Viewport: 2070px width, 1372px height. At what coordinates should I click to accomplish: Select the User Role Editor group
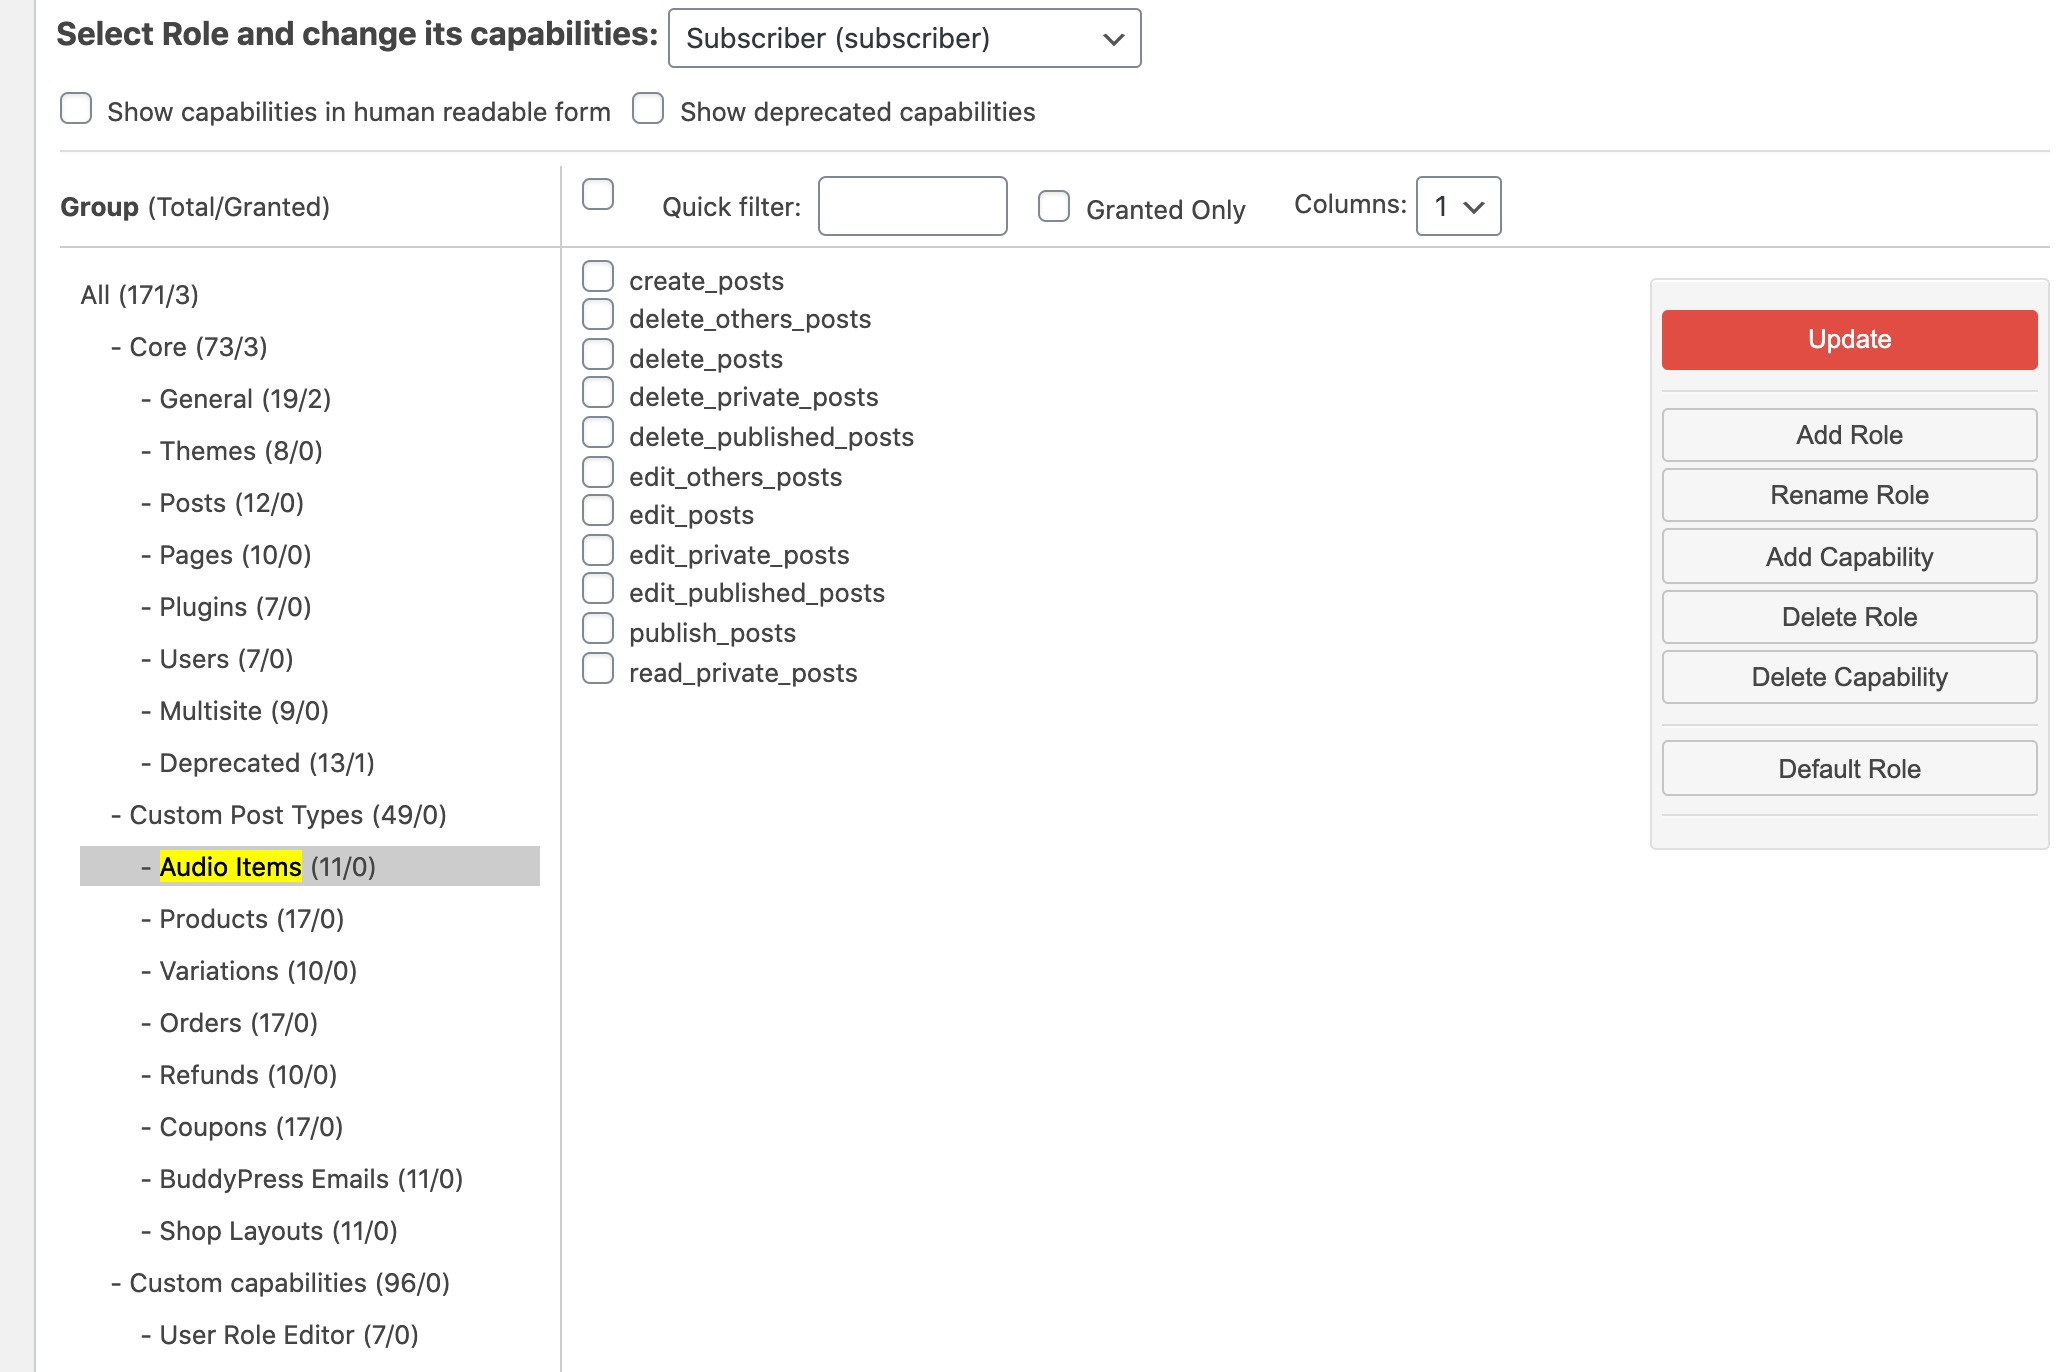coord(288,1335)
